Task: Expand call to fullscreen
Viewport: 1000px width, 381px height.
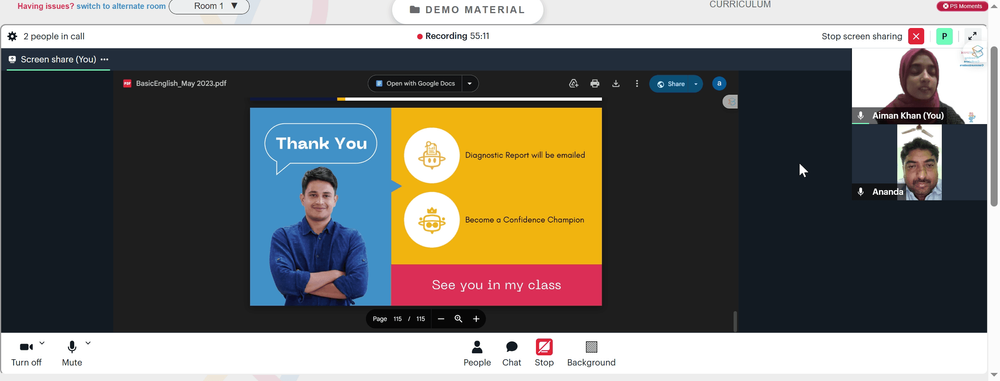Action: [973, 36]
